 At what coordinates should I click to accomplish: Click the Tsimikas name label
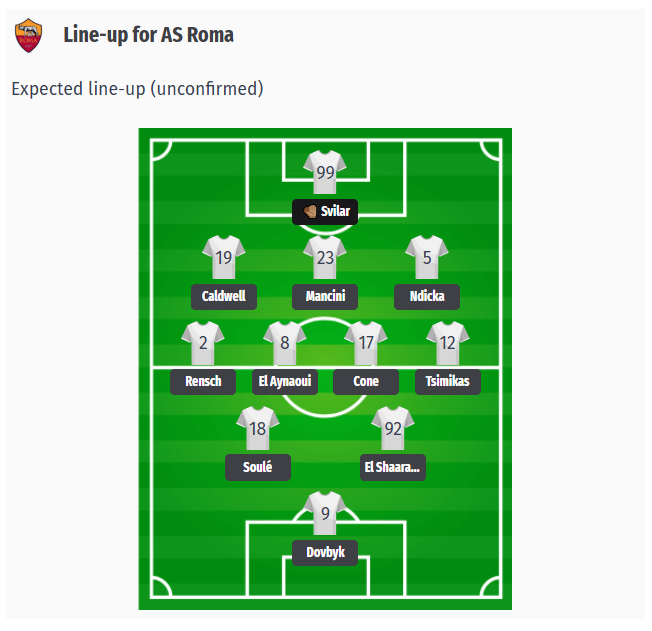click(x=448, y=382)
